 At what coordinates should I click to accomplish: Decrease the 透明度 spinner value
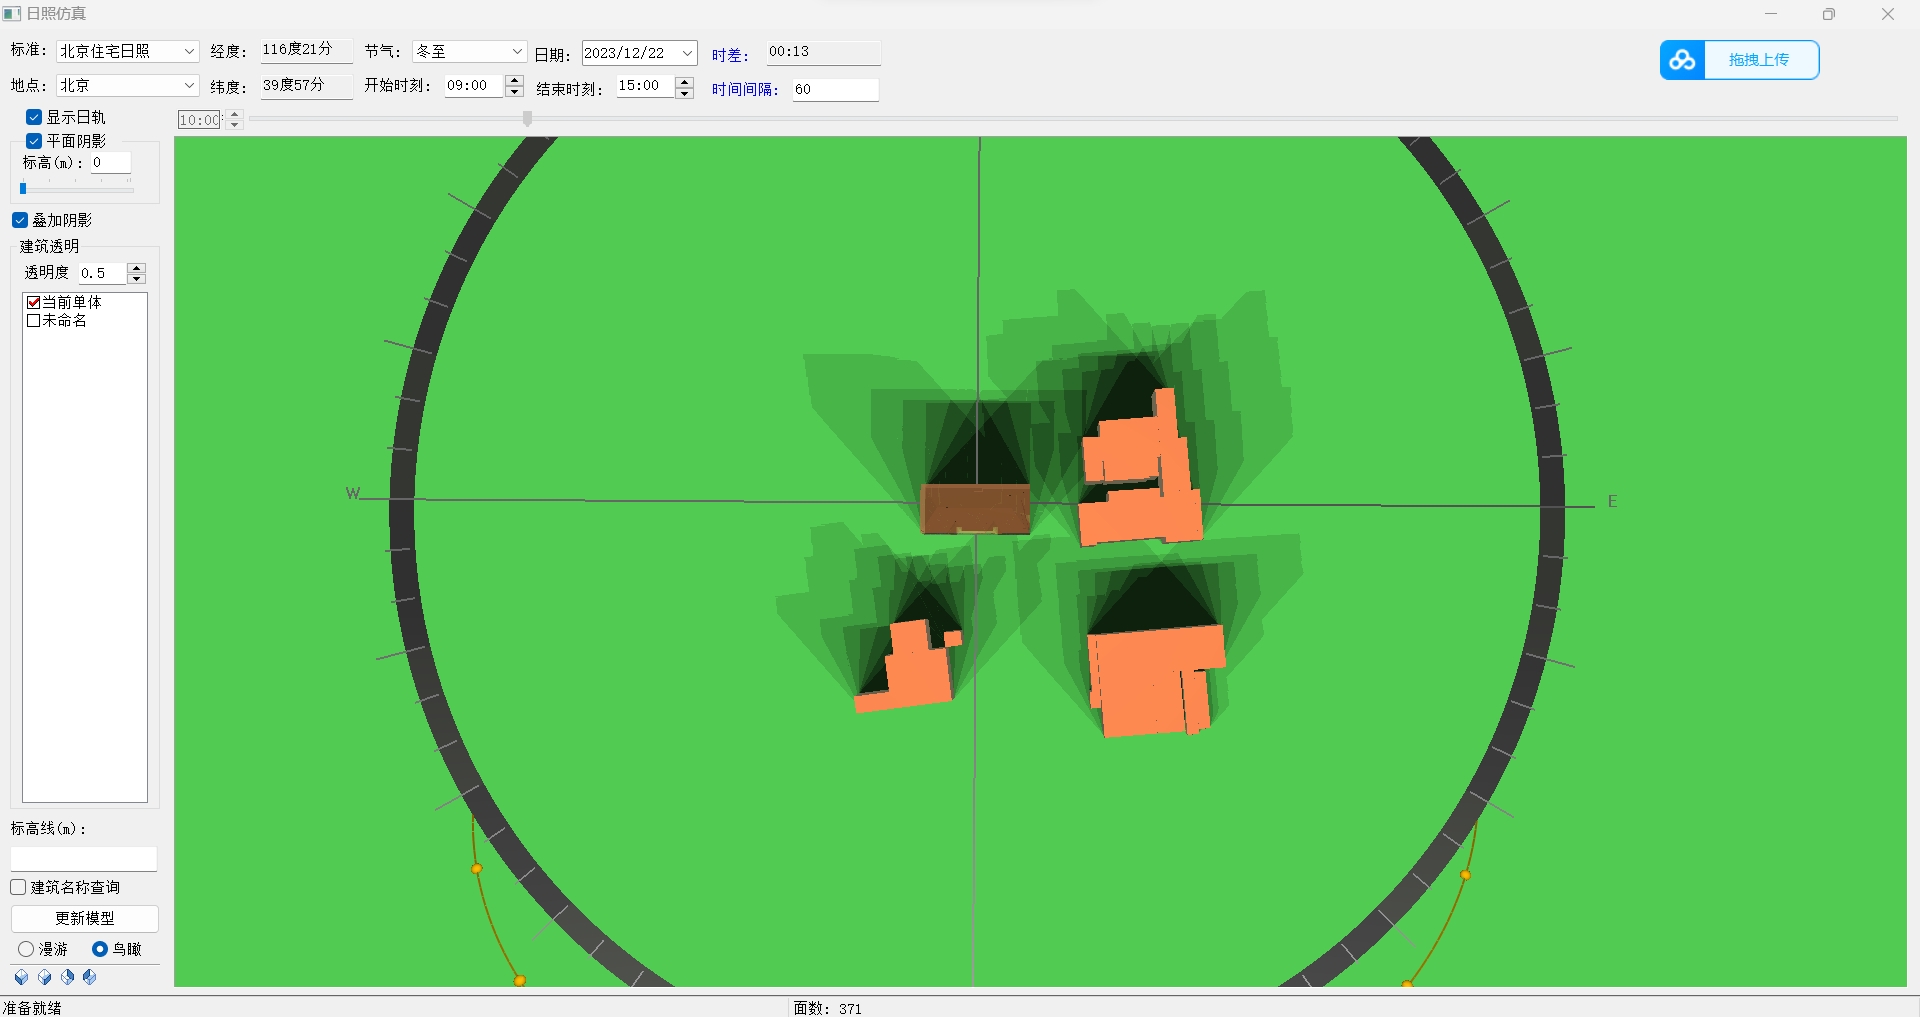tap(137, 278)
